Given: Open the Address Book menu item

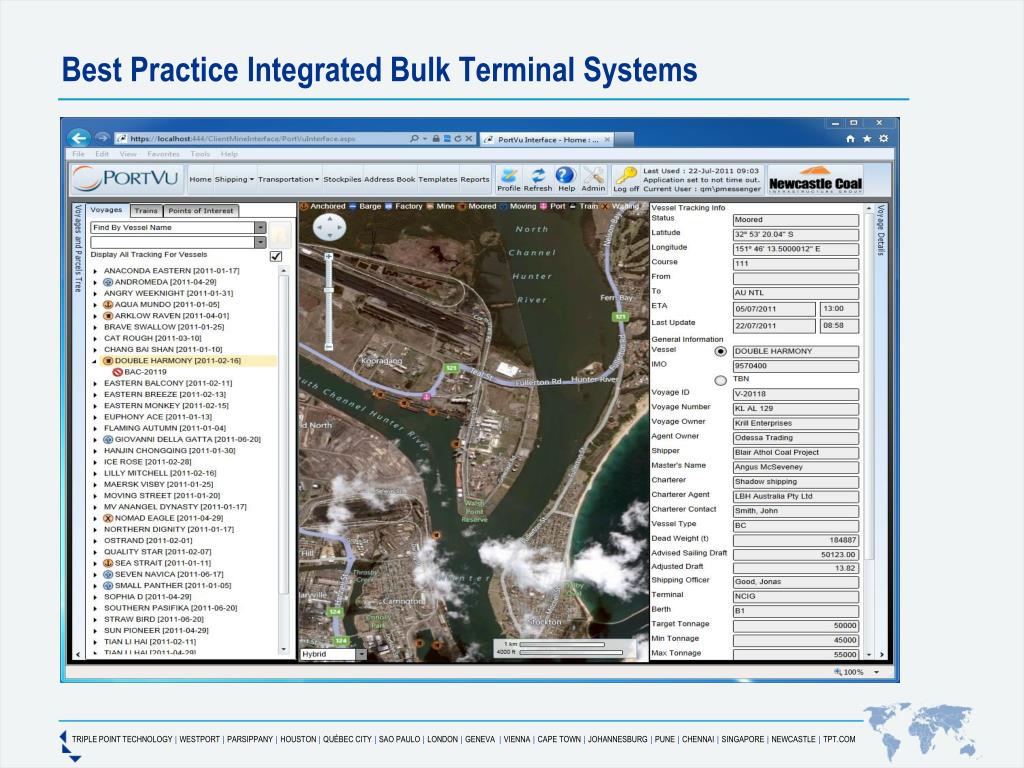Looking at the screenshot, I should point(389,179).
